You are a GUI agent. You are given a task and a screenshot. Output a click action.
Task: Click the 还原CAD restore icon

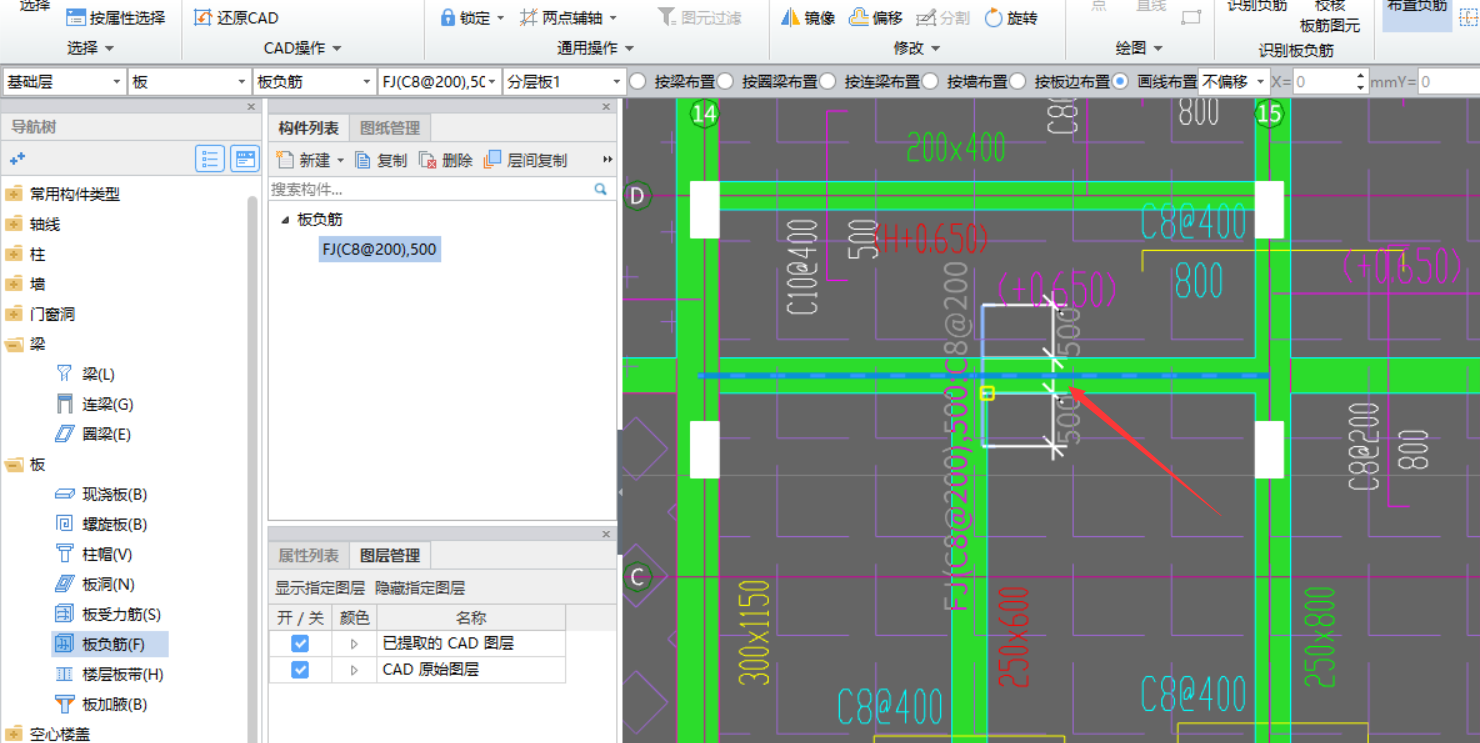203,18
